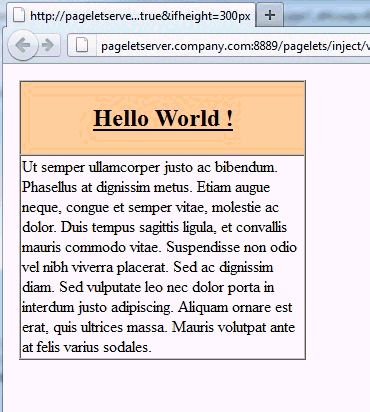The width and height of the screenshot is (370, 412).
Task: Click the browser Forward arrow button
Action: click(48, 45)
